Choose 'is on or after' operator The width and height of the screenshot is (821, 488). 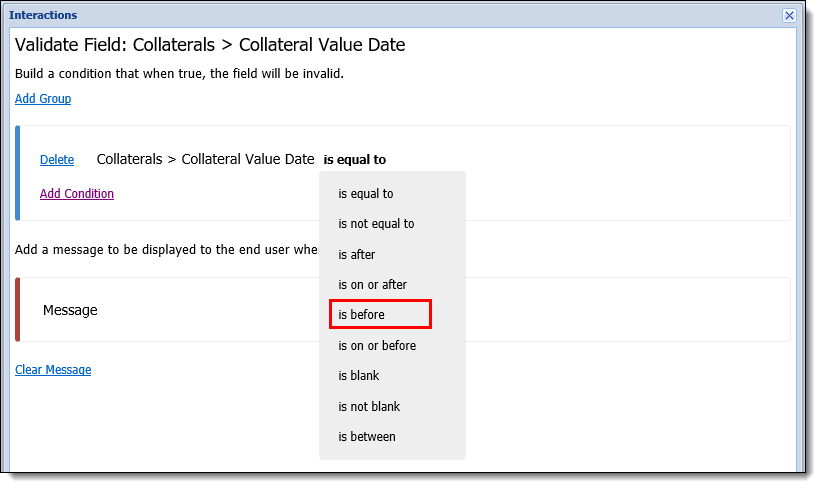click(x=372, y=285)
